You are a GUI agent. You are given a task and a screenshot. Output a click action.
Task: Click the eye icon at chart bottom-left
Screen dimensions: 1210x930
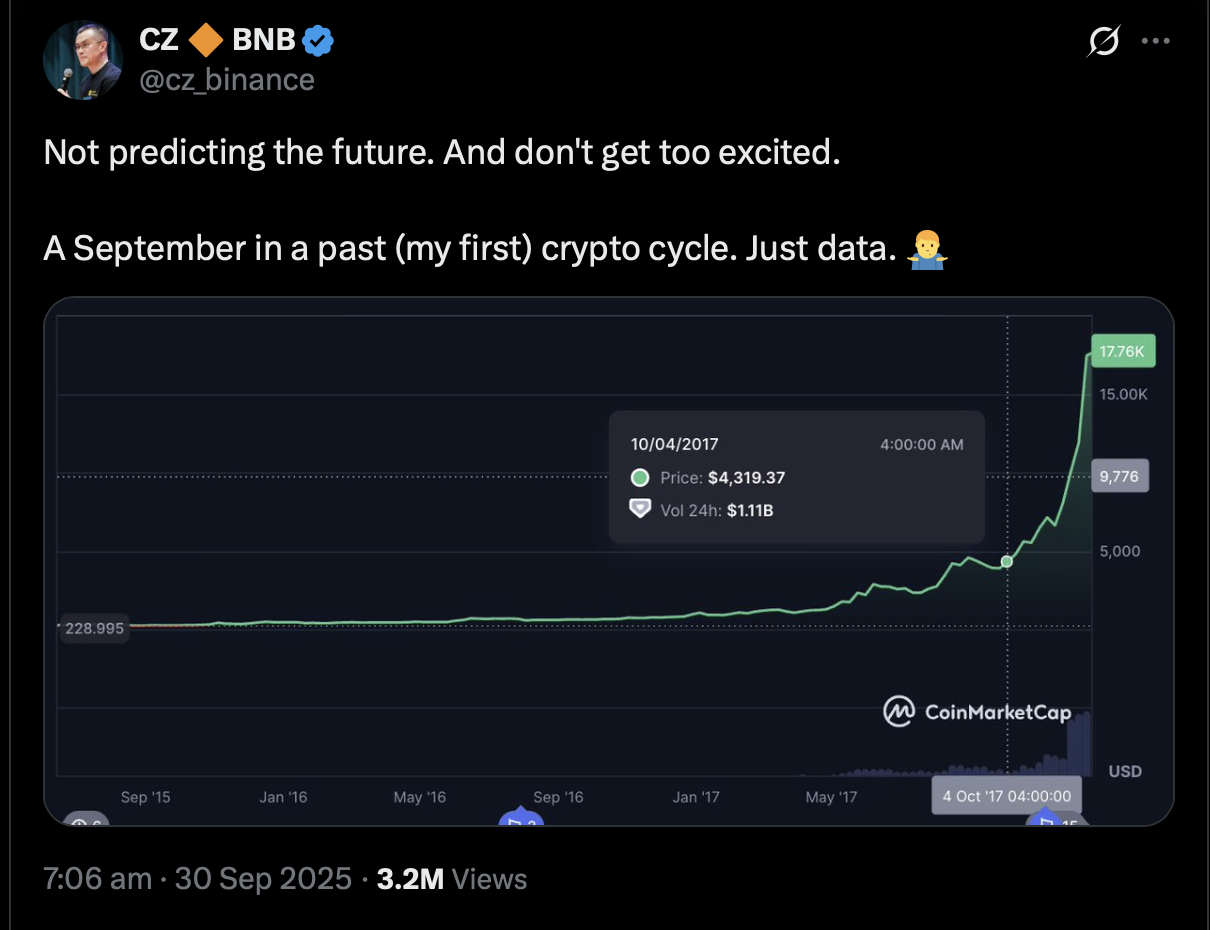point(78,821)
